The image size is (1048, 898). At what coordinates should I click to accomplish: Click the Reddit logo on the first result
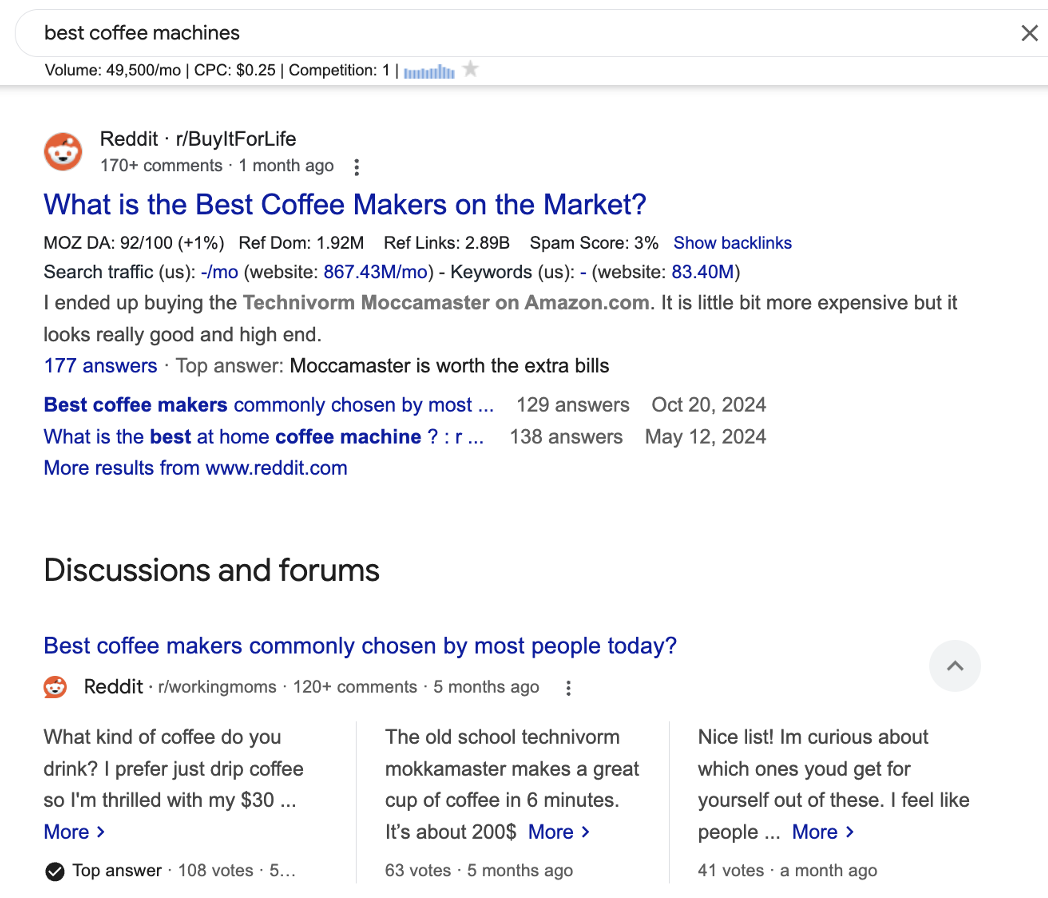[x=63, y=152]
